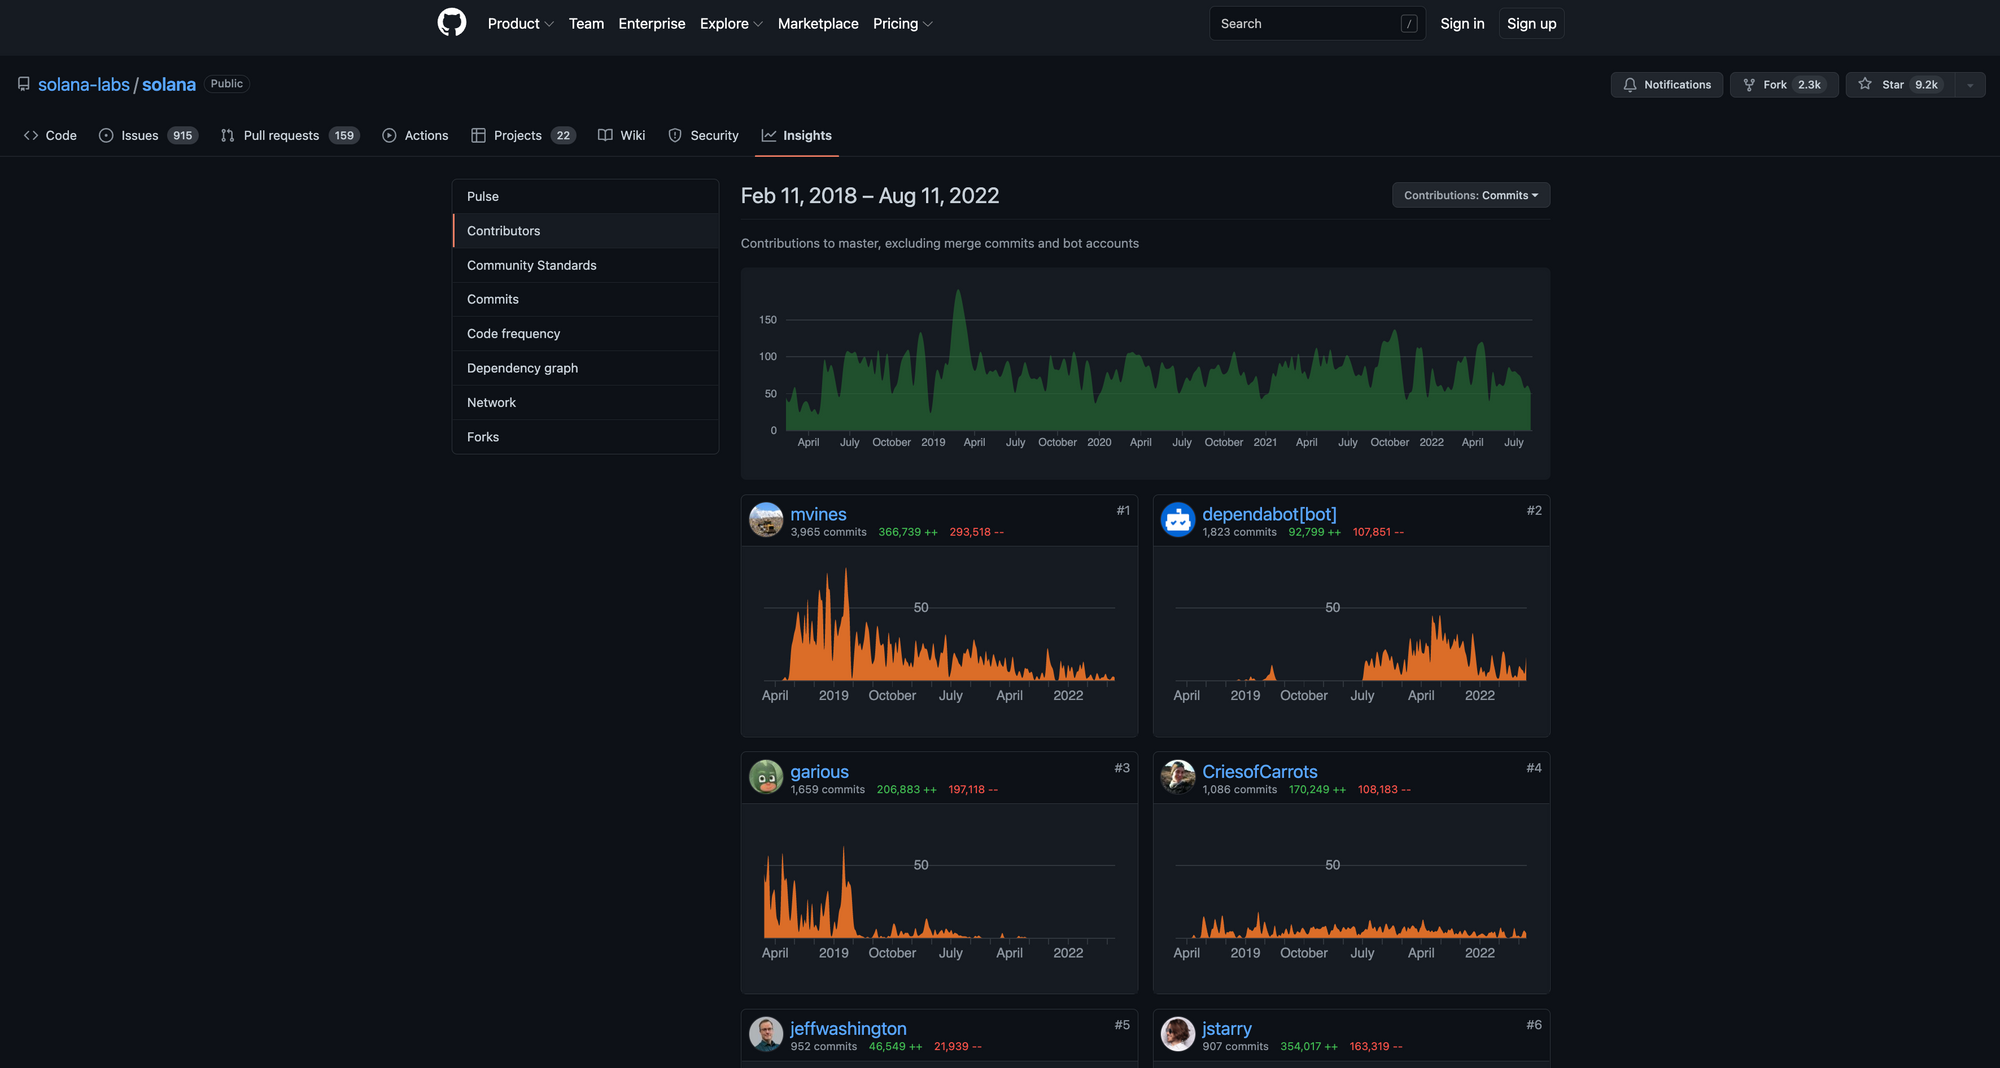Open the Security tab
The image size is (2000, 1068).
[703, 135]
